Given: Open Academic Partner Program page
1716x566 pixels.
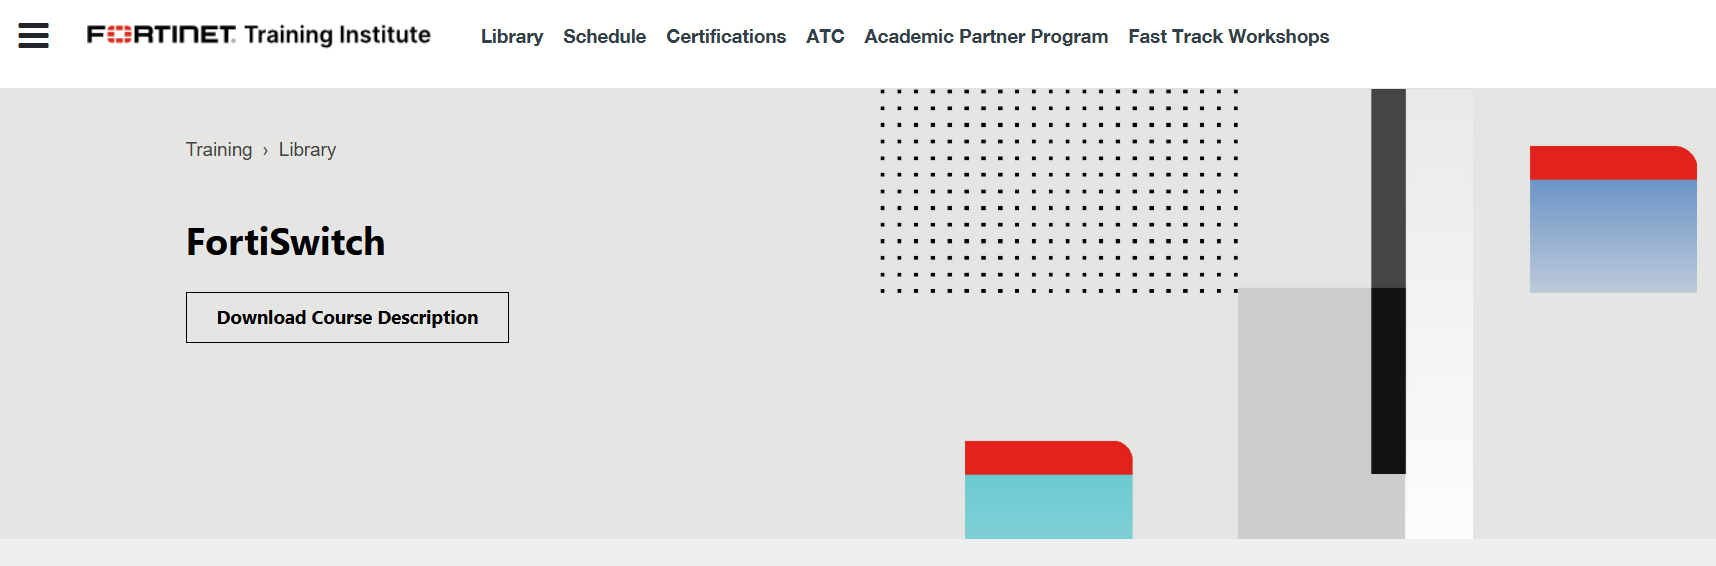Looking at the screenshot, I should (986, 36).
